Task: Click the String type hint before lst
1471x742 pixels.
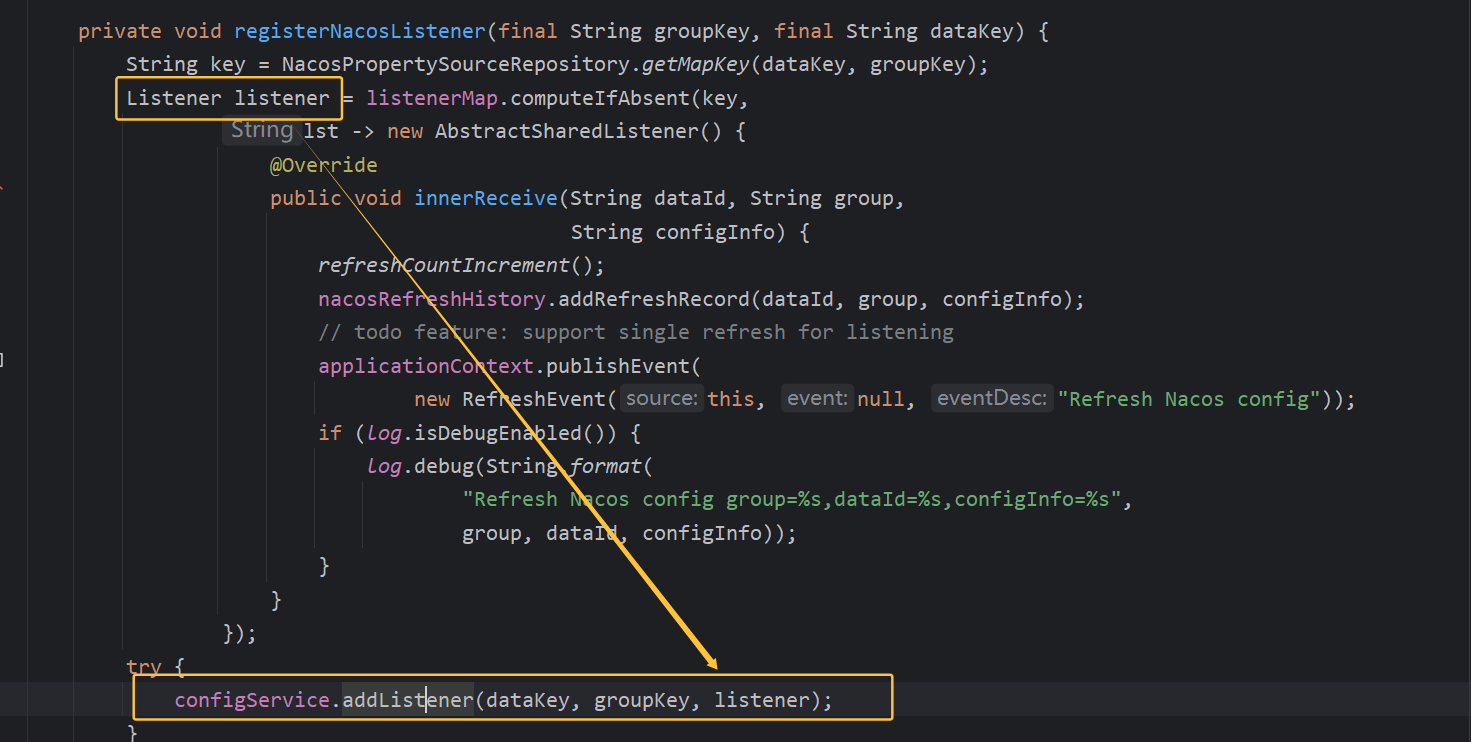Action: coord(262,130)
